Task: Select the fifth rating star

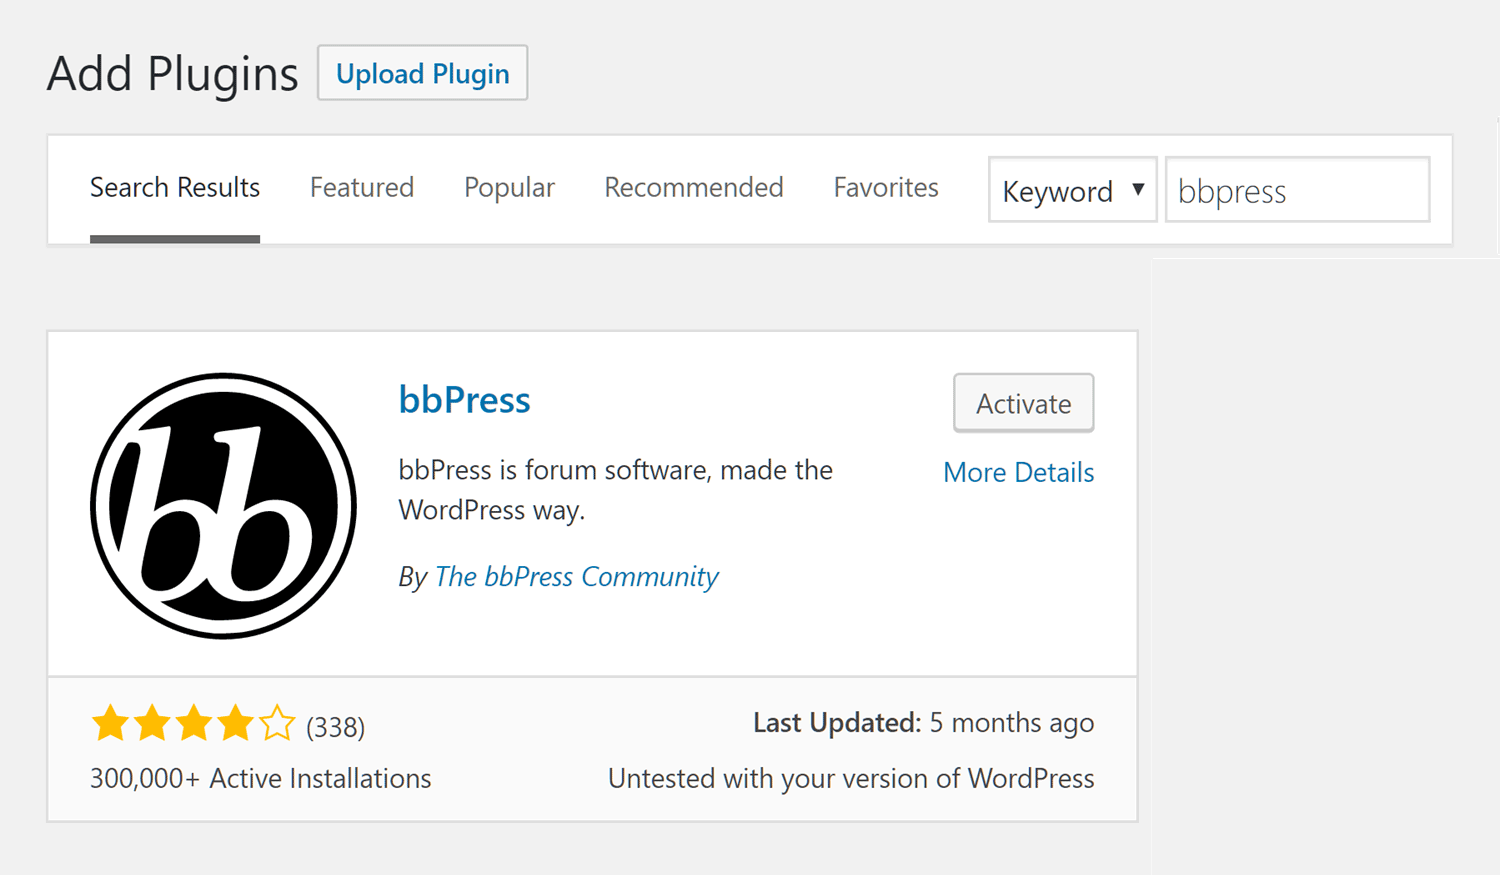Action: [x=278, y=722]
